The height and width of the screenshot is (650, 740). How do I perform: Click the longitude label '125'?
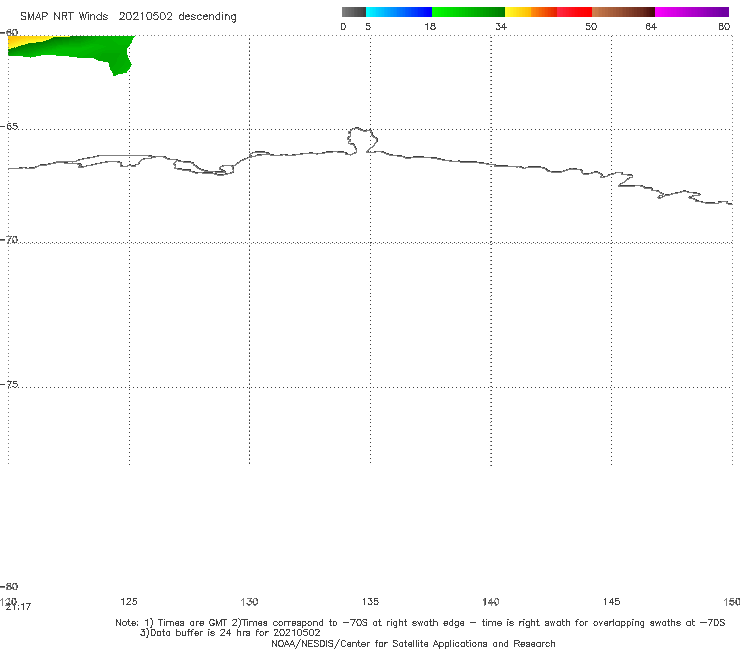point(129,601)
